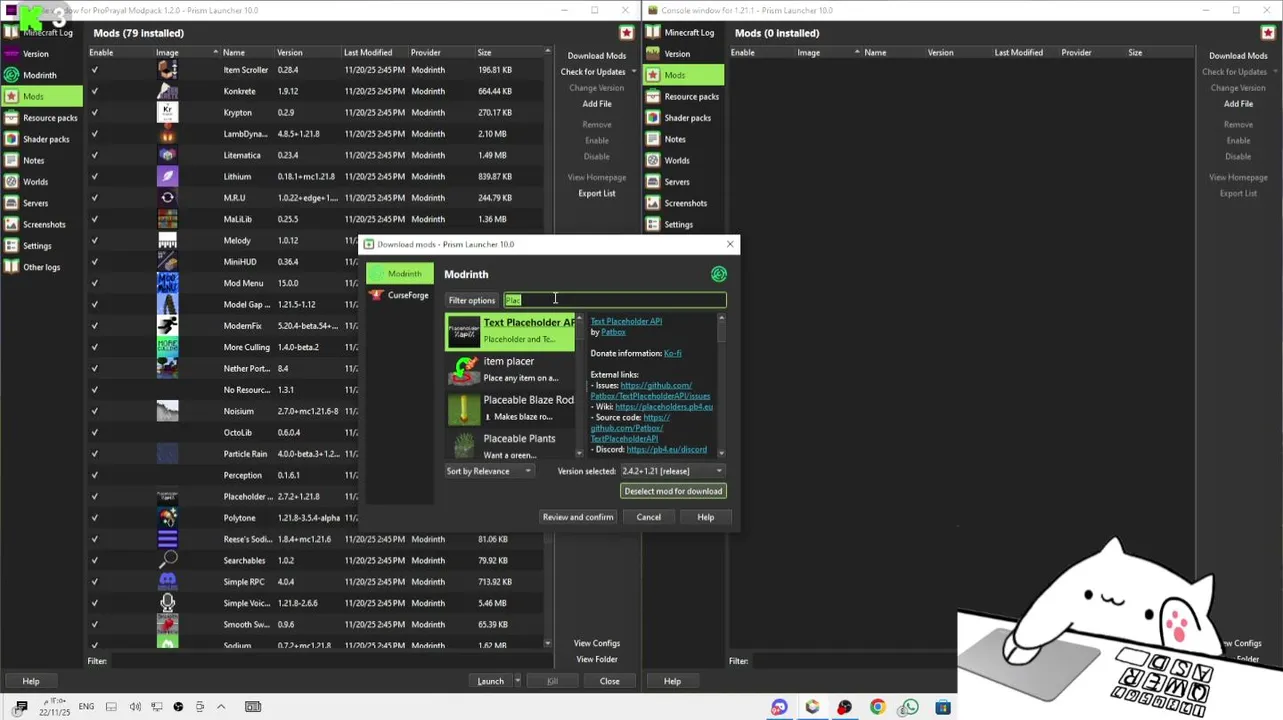Open Screenshots tab in right 1.21.1 window
The image size is (1283, 720).
pos(684,203)
